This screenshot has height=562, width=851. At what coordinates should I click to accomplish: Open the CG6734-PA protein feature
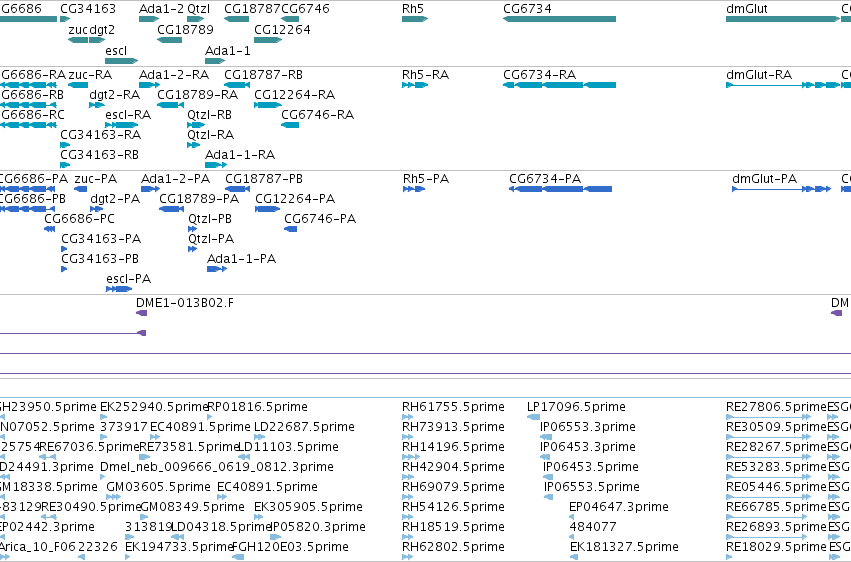tap(561, 189)
